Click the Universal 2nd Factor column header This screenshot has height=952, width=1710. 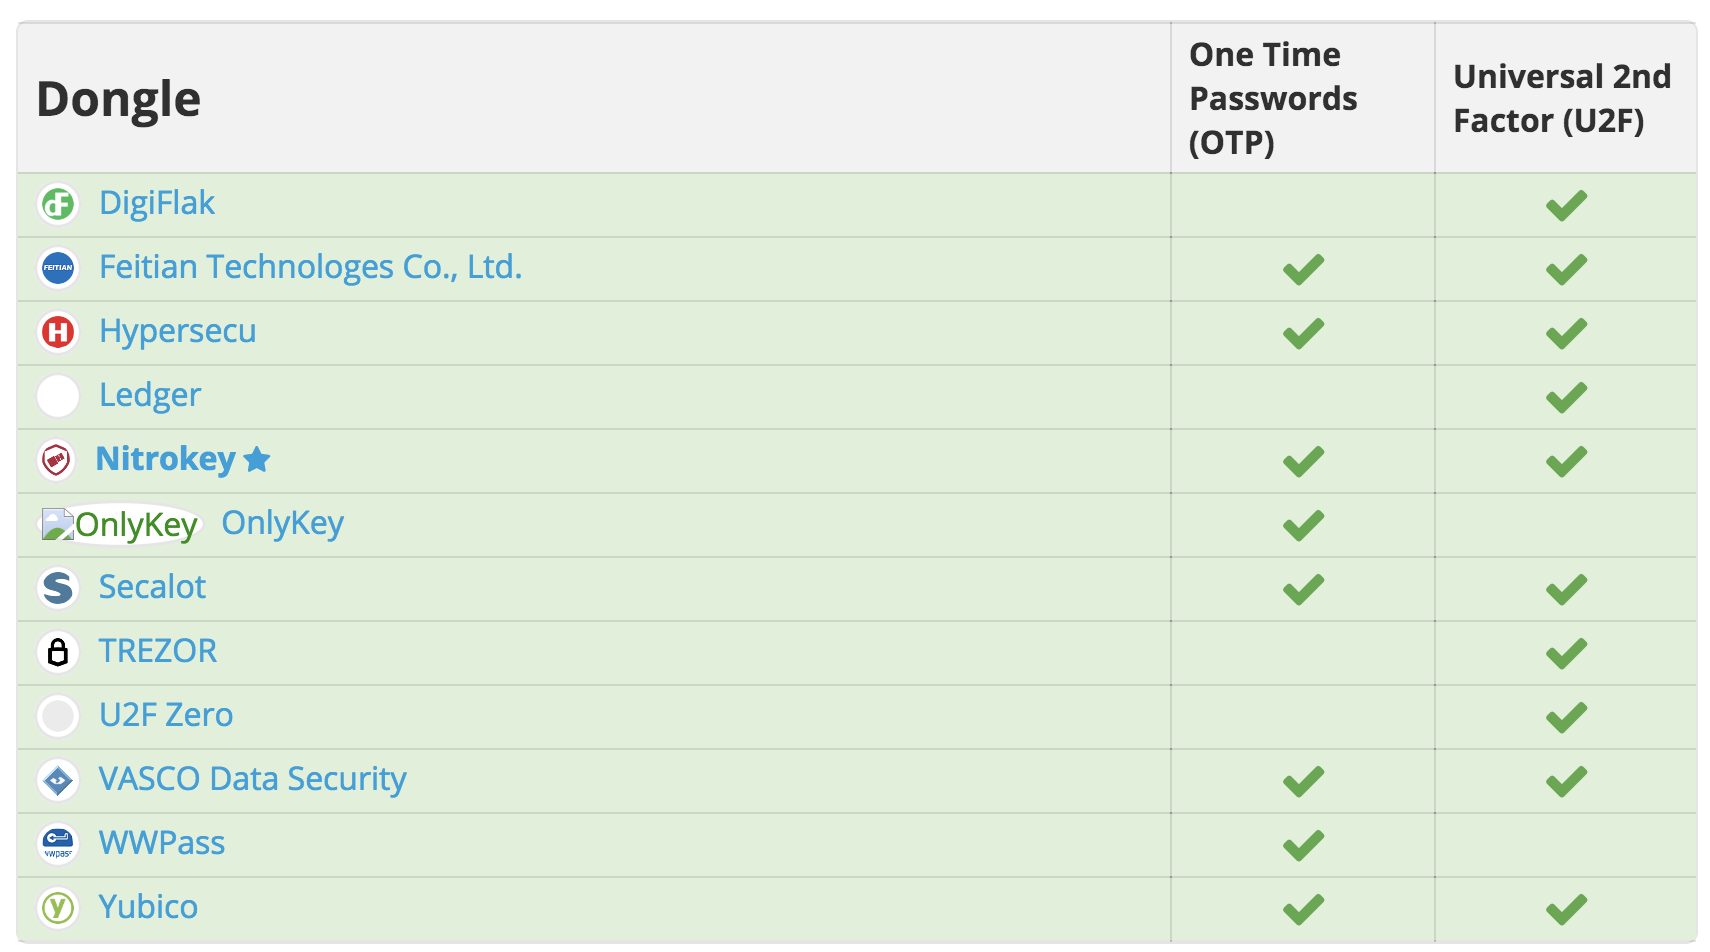pyautogui.click(x=1563, y=97)
